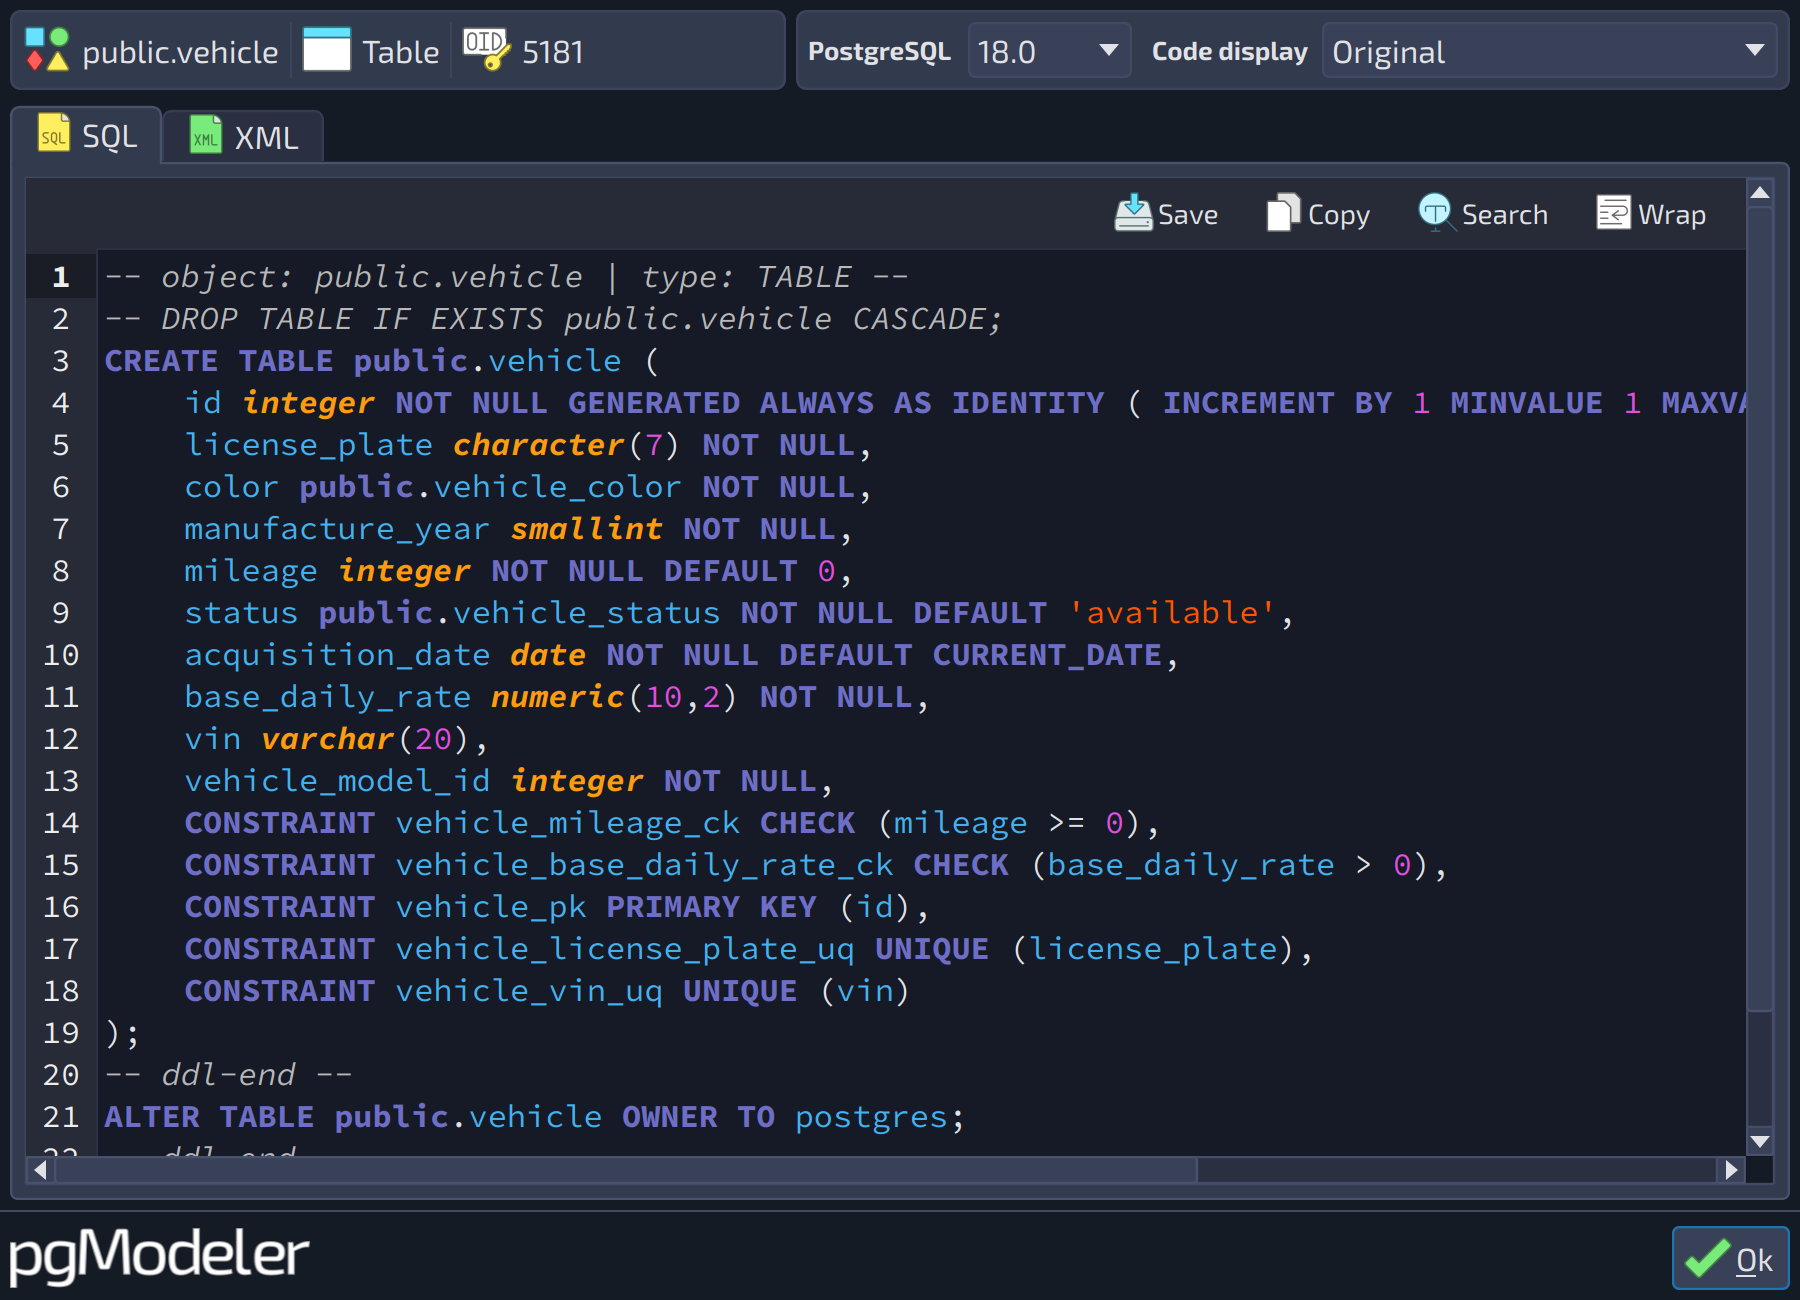
Task: Open the Search tool in the code viewer
Action: coord(1483,214)
